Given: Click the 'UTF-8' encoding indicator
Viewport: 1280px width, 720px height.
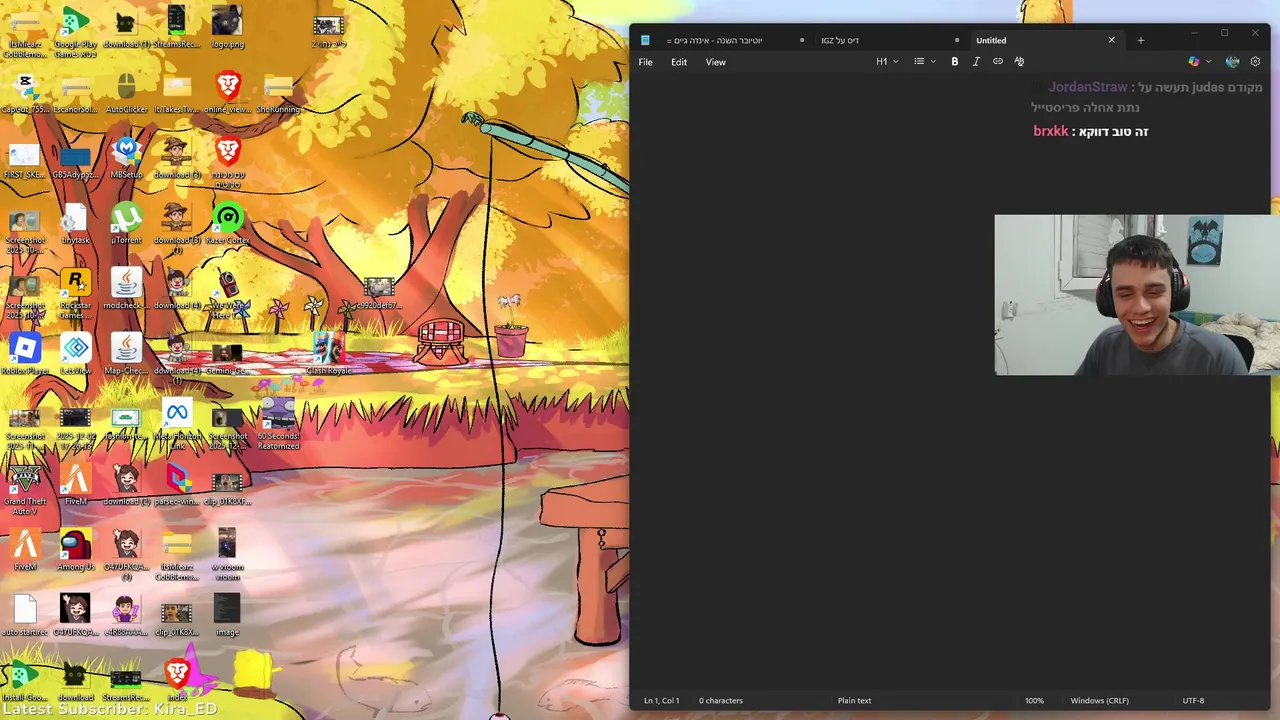Looking at the screenshot, I should click(1193, 701).
